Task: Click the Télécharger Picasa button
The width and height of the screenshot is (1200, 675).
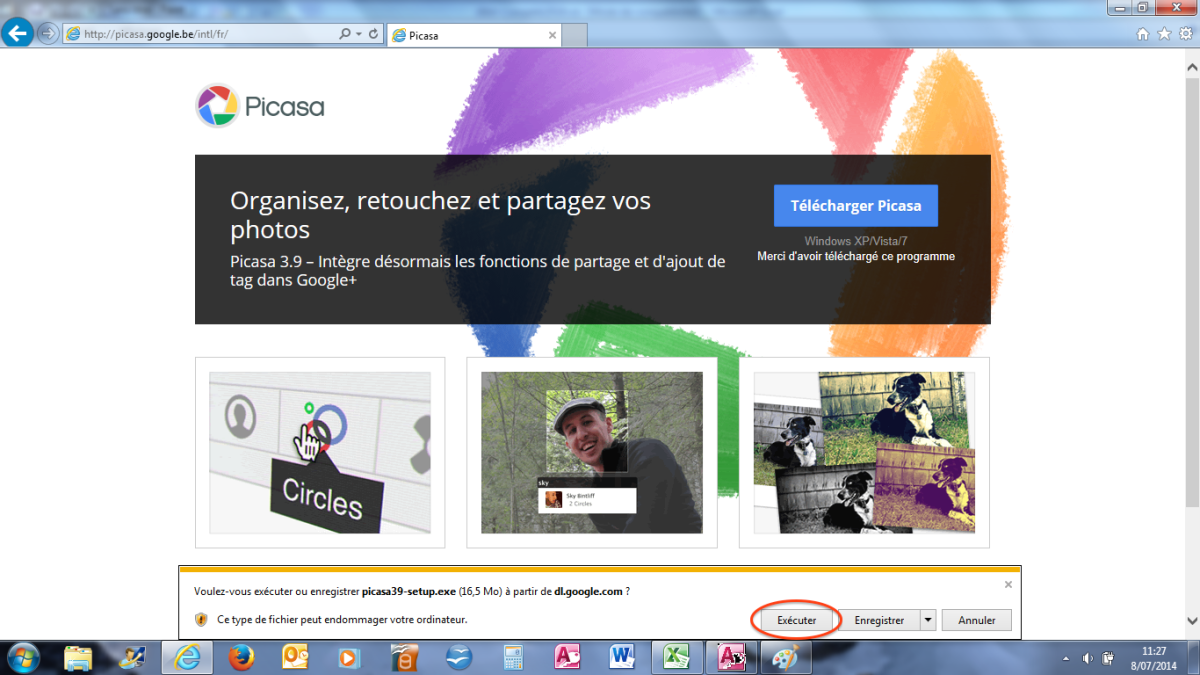Action: click(856, 206)
